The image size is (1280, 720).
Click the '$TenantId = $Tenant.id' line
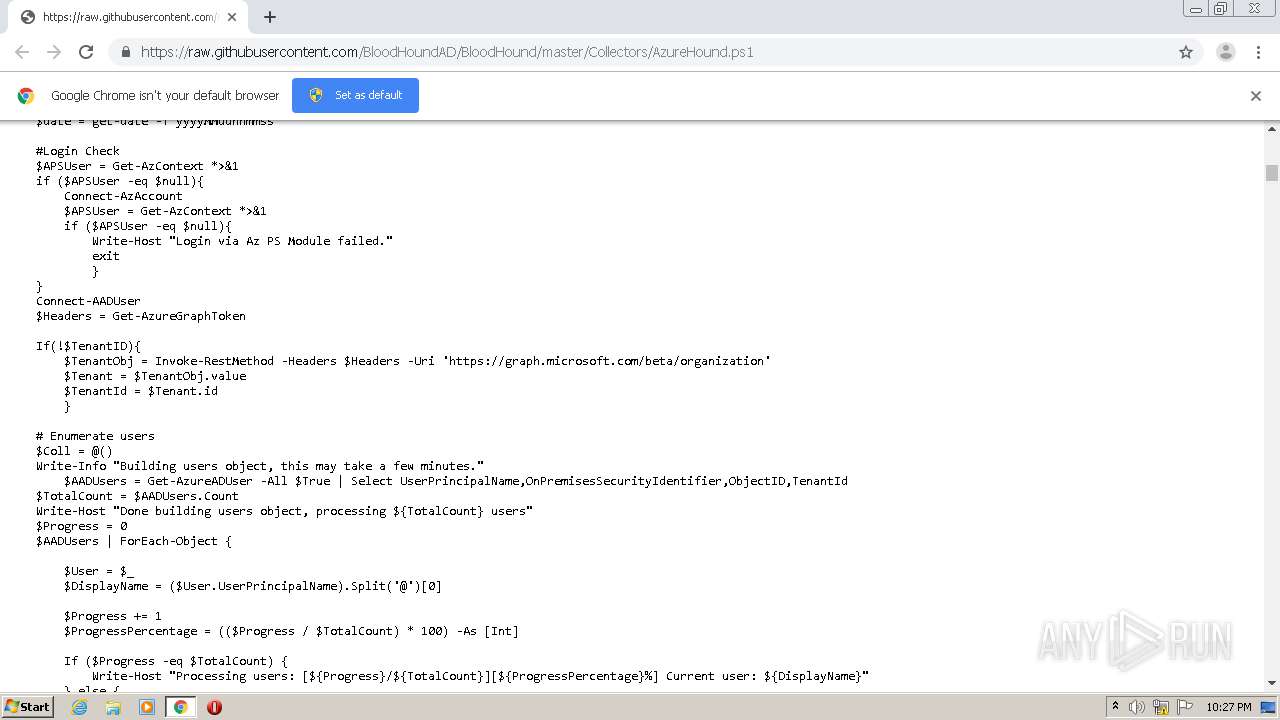point(141,391)
